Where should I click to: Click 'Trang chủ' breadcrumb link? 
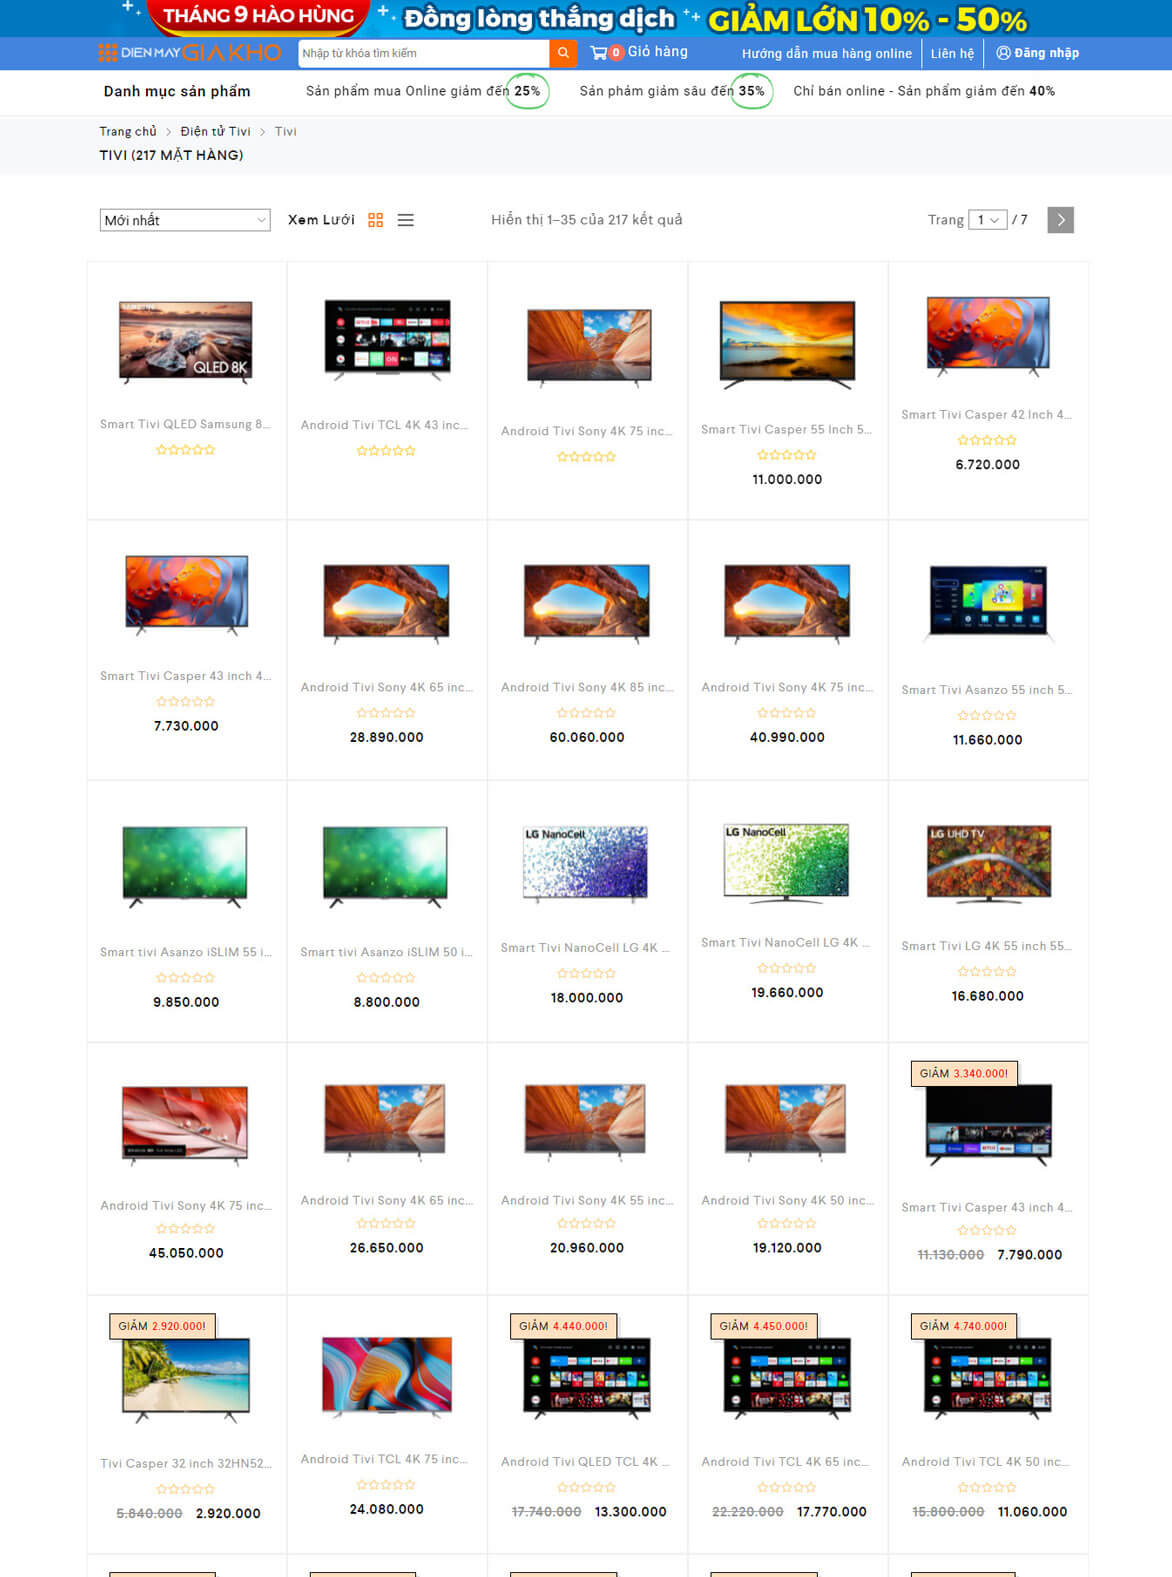click(x=128, y=131)
